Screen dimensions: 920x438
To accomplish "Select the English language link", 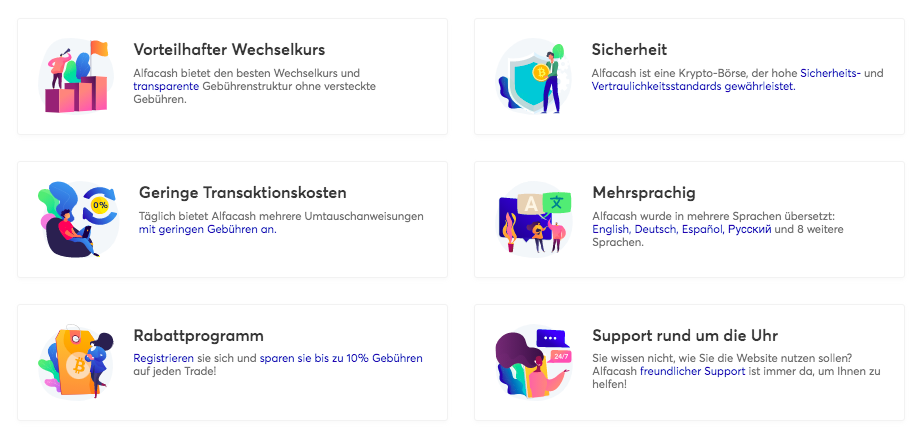I will pyautogui.click(x=611, y=229).
